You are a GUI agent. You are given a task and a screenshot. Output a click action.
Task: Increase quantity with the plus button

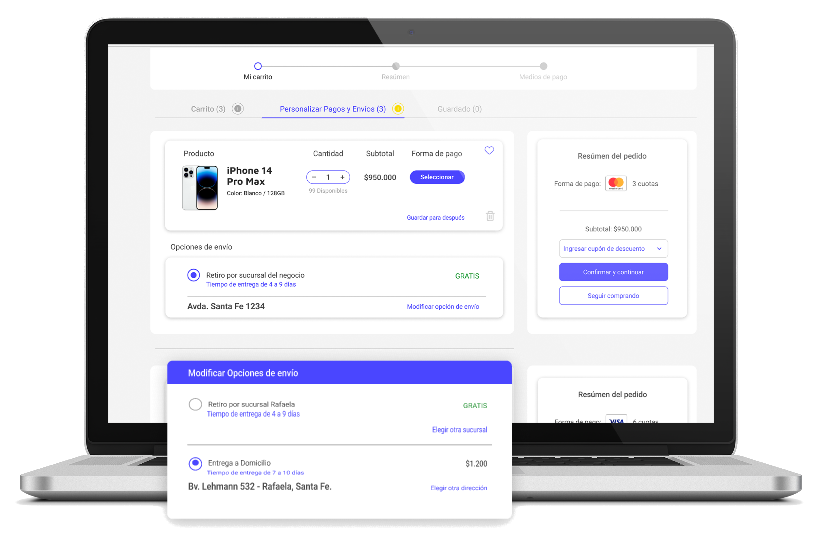click(342, 177)
